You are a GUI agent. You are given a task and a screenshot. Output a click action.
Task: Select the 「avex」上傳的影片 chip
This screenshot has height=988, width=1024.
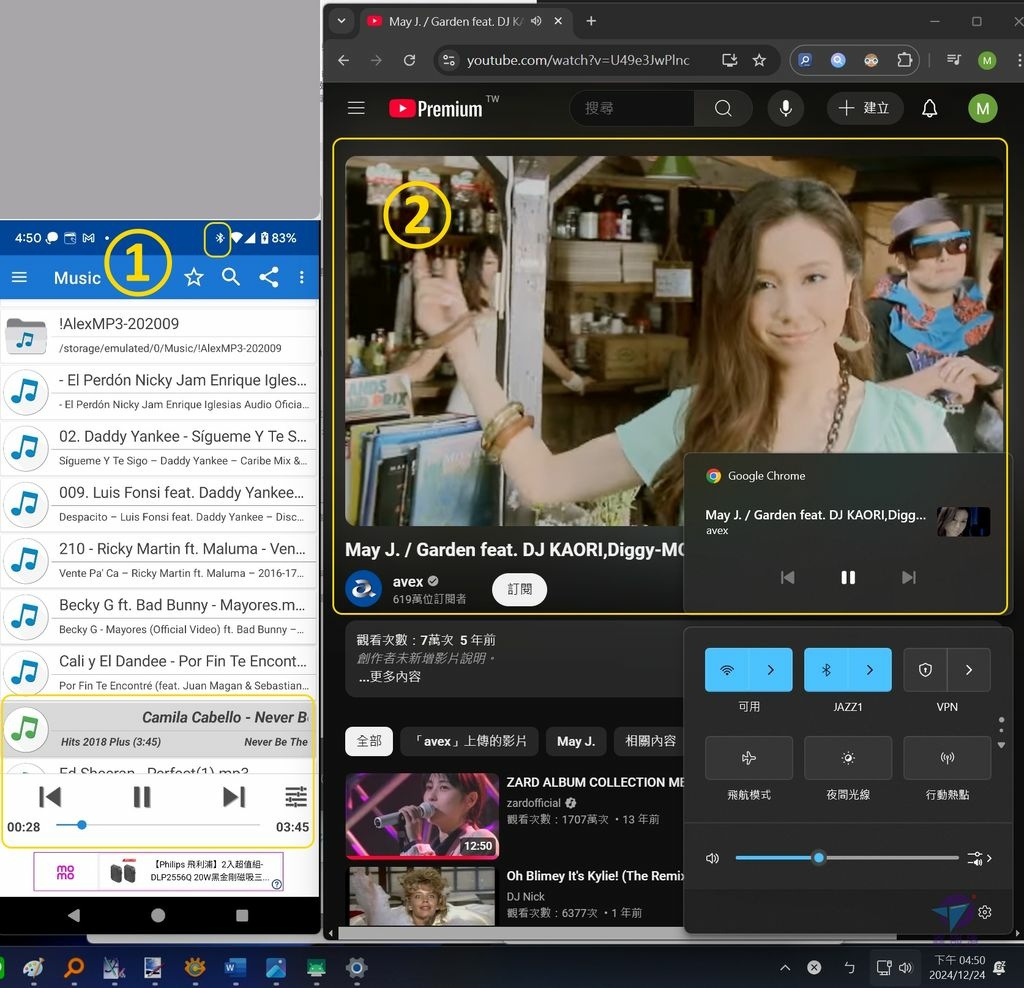pyautogui.click(x=470, y=741)
